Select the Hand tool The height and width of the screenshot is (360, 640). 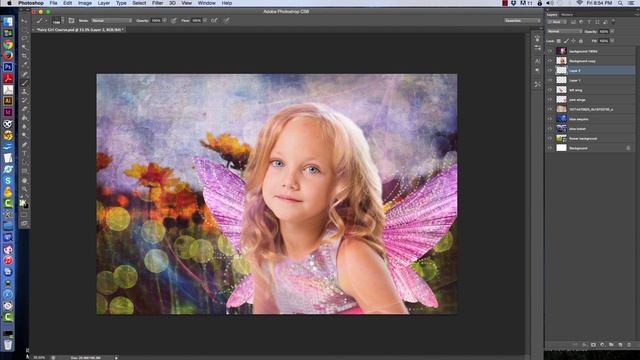point(24,180)
